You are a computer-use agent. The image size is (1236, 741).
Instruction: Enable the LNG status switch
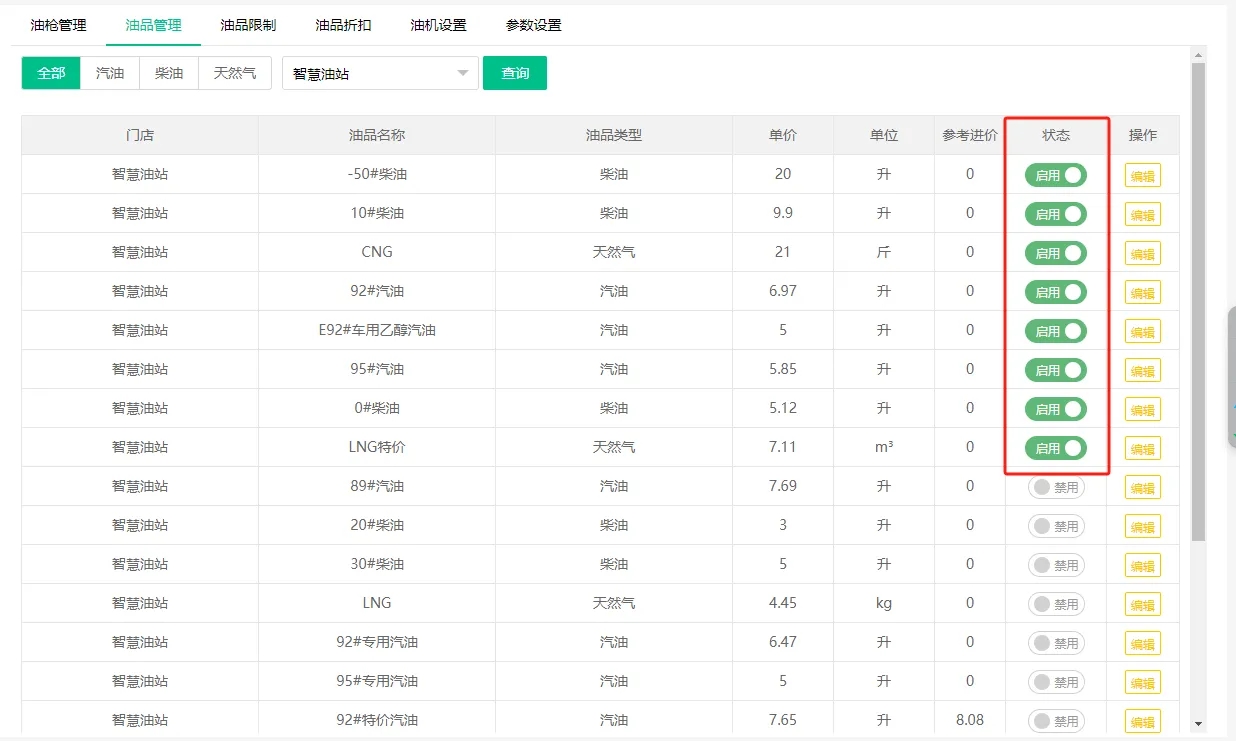(1056, 604)
